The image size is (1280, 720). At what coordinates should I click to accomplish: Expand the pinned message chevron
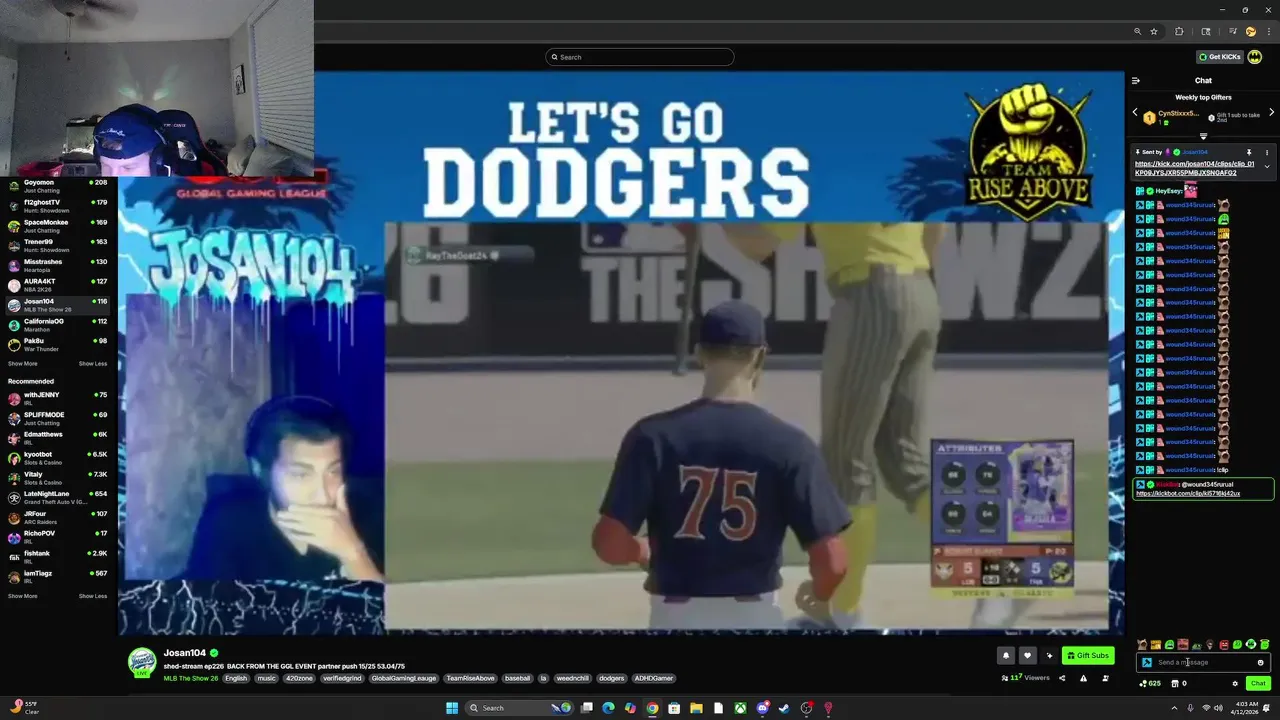(1267, 167)
